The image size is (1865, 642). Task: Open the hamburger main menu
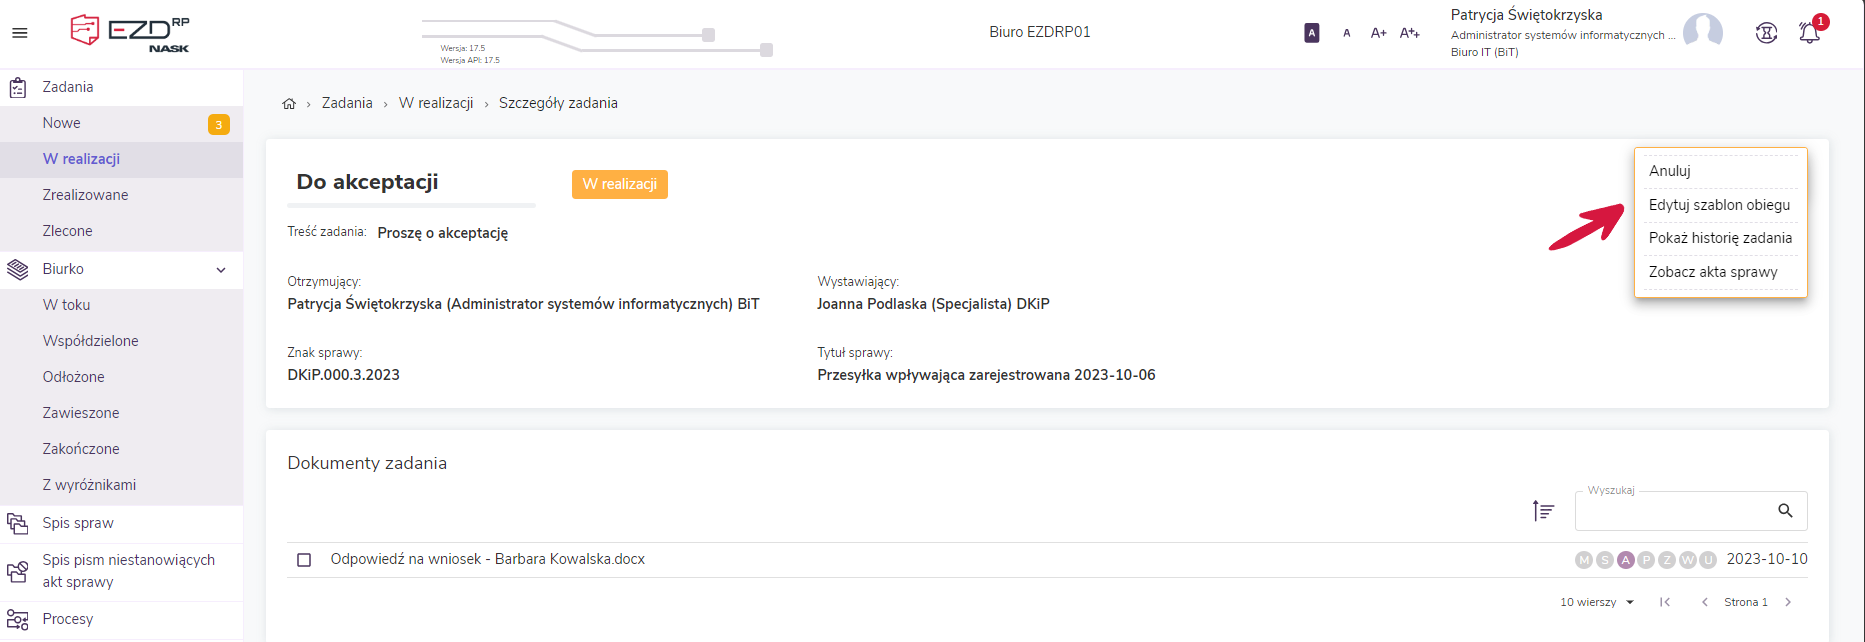click(20, 33)
